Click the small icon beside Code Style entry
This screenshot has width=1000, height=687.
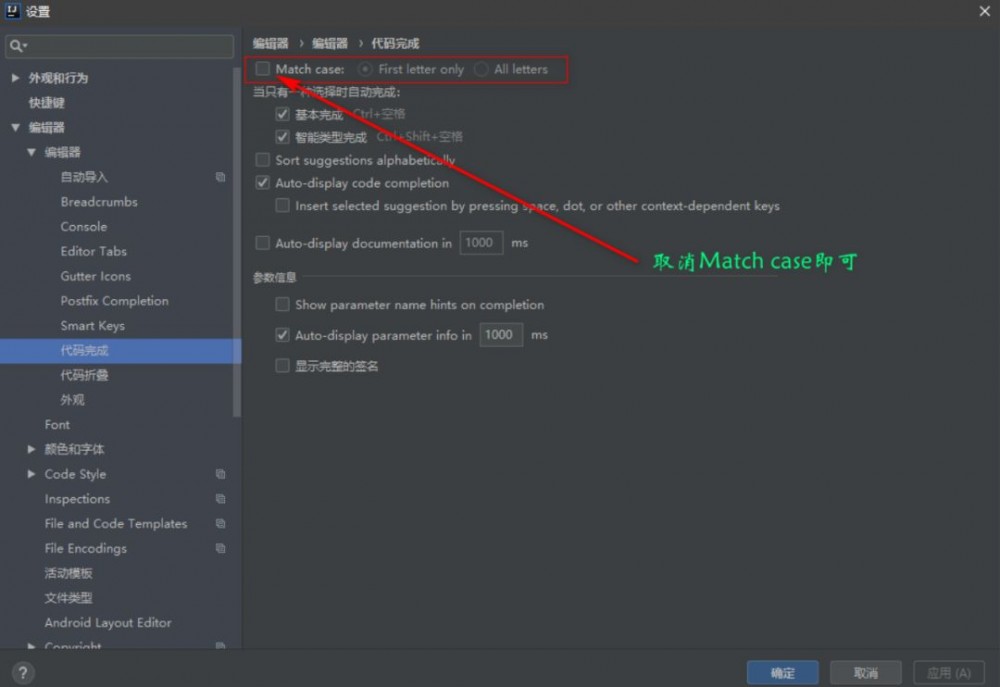point(221,474)
